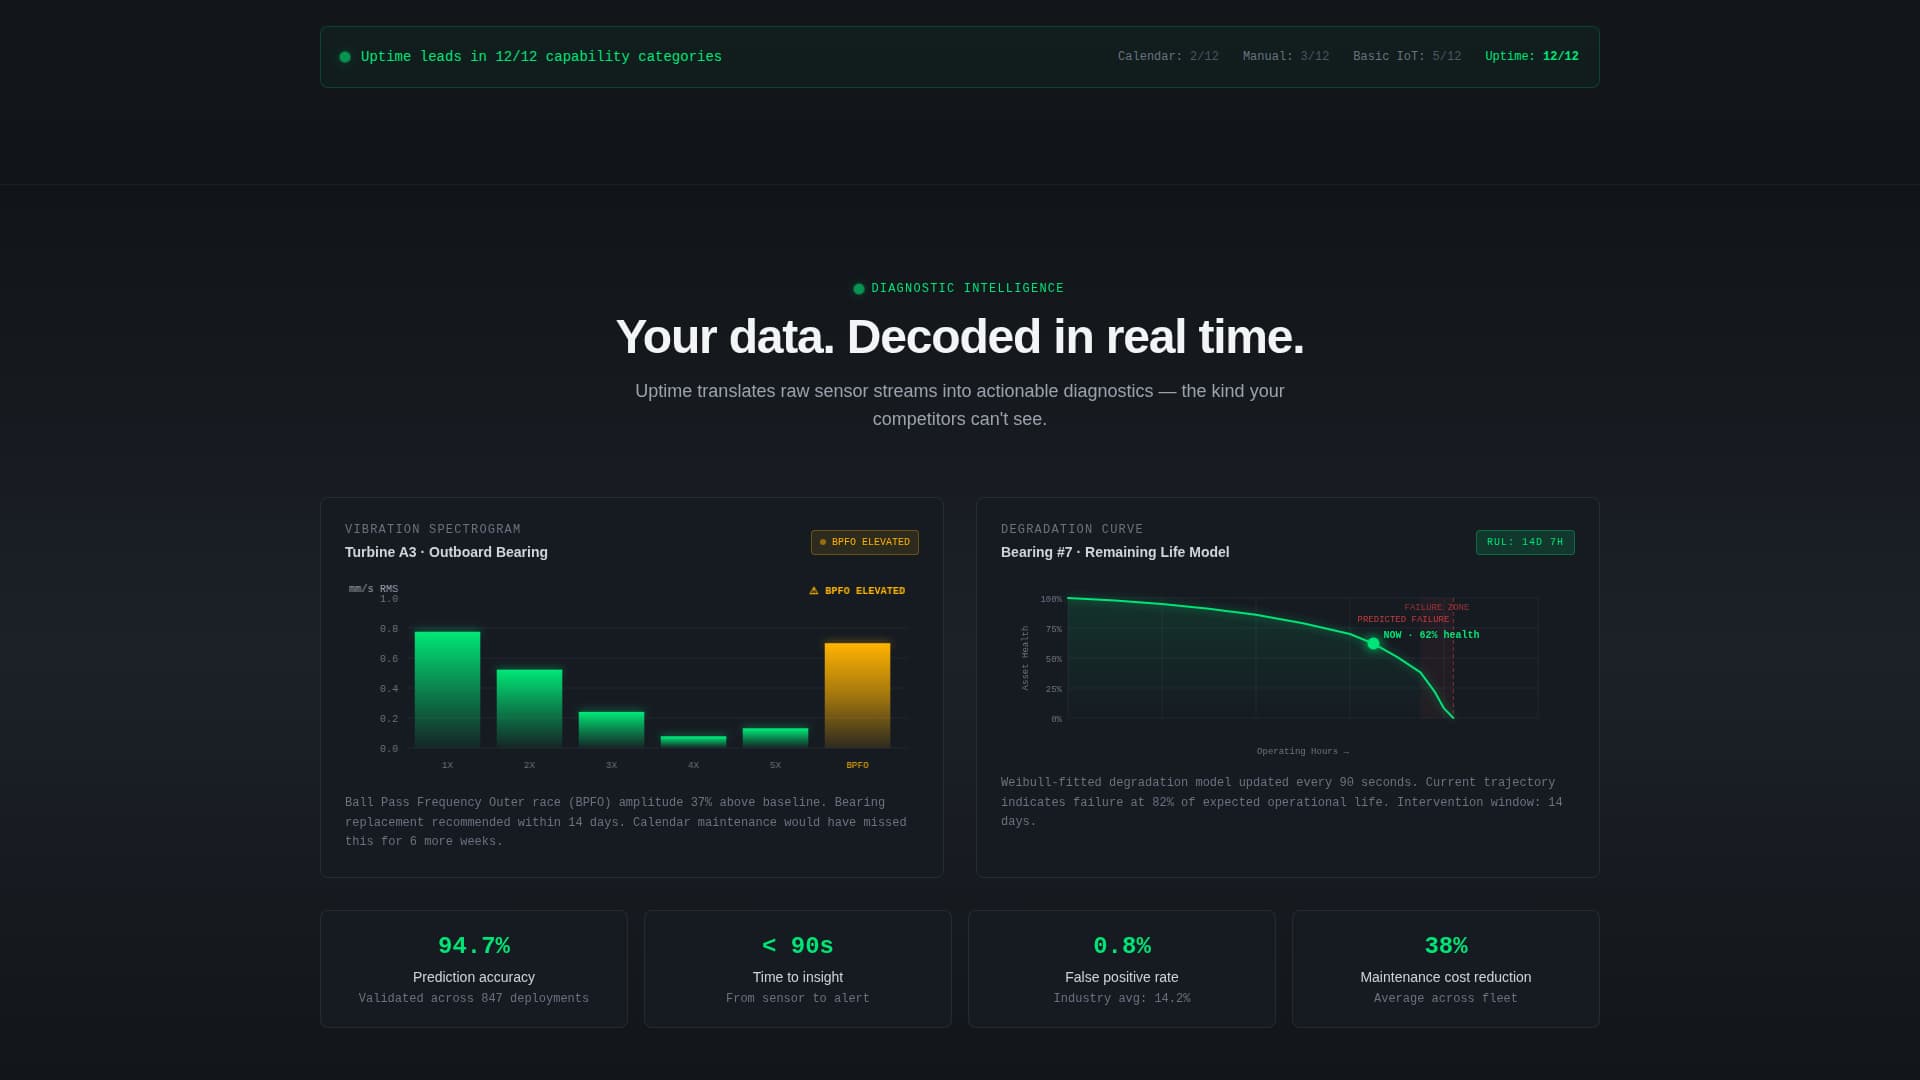This screenshot has width=1920, height=1080.
Task: Select the VIBRATION SPECTROGRAM panel header
Action: click(432, 529)
